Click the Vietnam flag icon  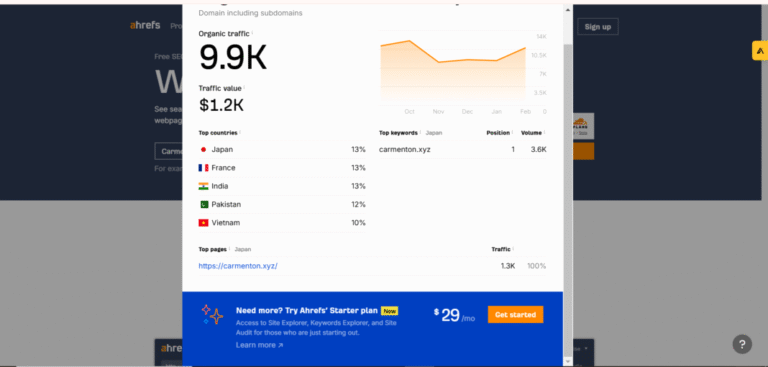pos(203,222)
